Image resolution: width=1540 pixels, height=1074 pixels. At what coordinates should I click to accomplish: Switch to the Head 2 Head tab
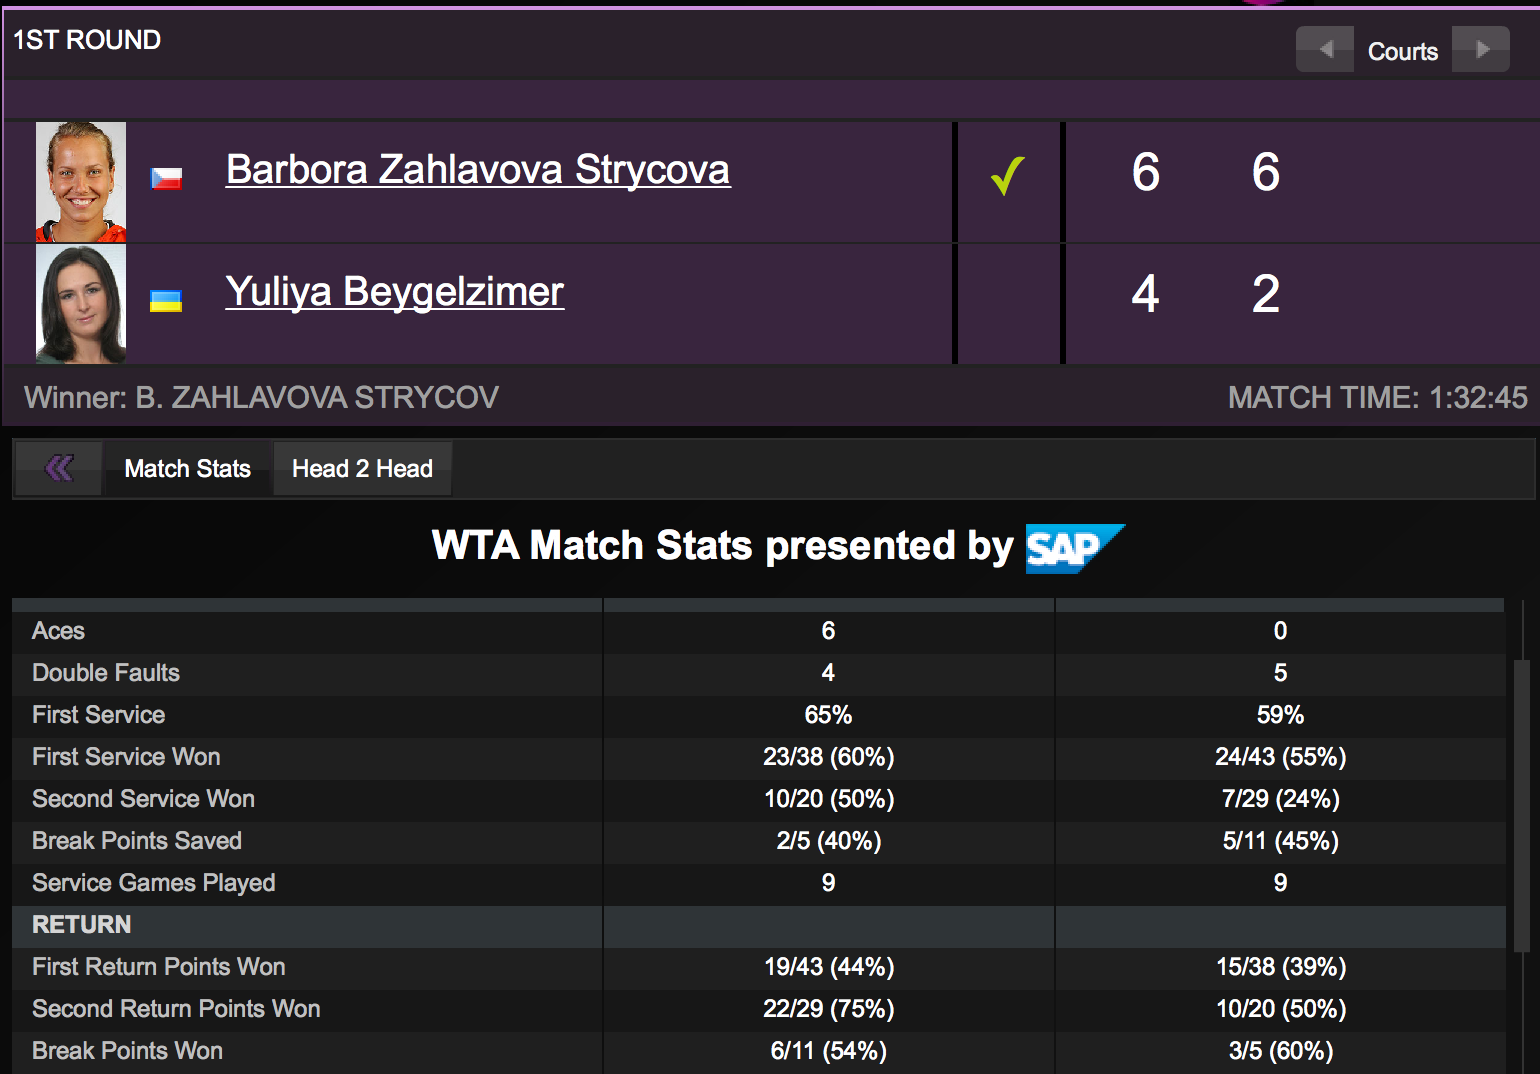[362, 469]
